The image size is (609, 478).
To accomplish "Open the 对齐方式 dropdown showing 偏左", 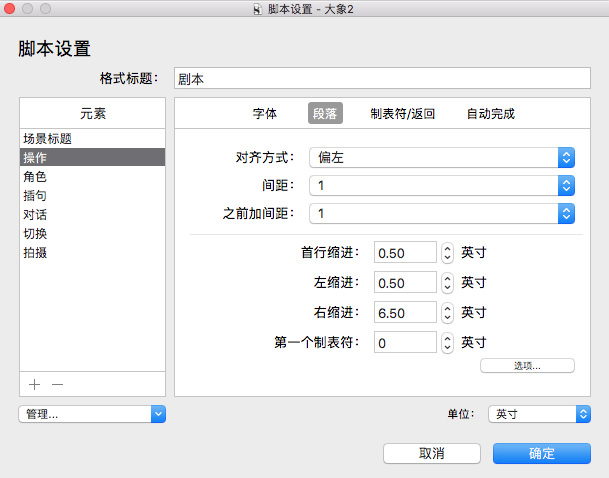I will tap(442, 158).
